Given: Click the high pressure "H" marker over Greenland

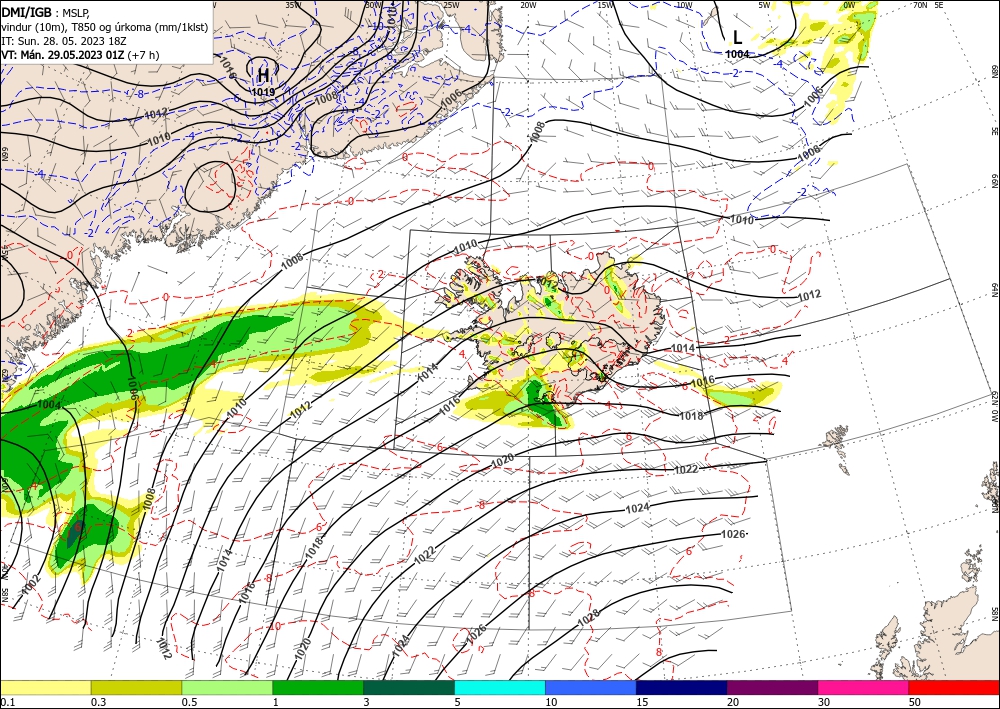Looking at the screenshot, I should coord(263,76).
